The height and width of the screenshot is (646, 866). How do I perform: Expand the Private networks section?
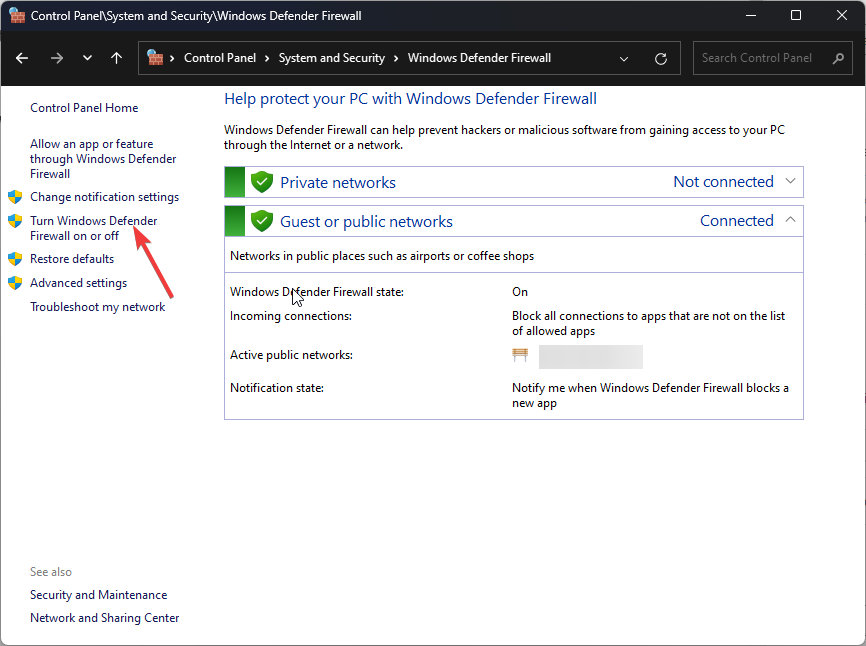click(790, 182)
